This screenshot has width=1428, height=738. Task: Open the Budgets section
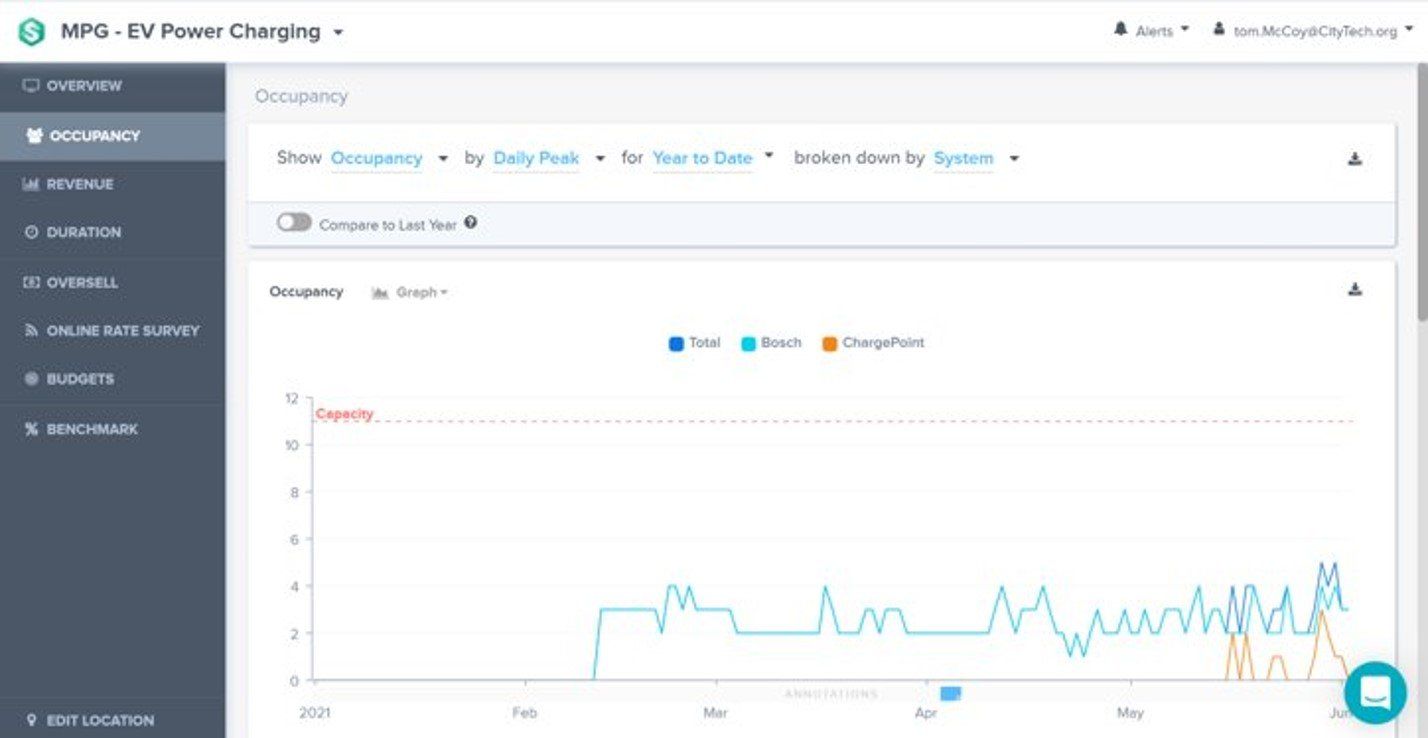pos(112,379)
